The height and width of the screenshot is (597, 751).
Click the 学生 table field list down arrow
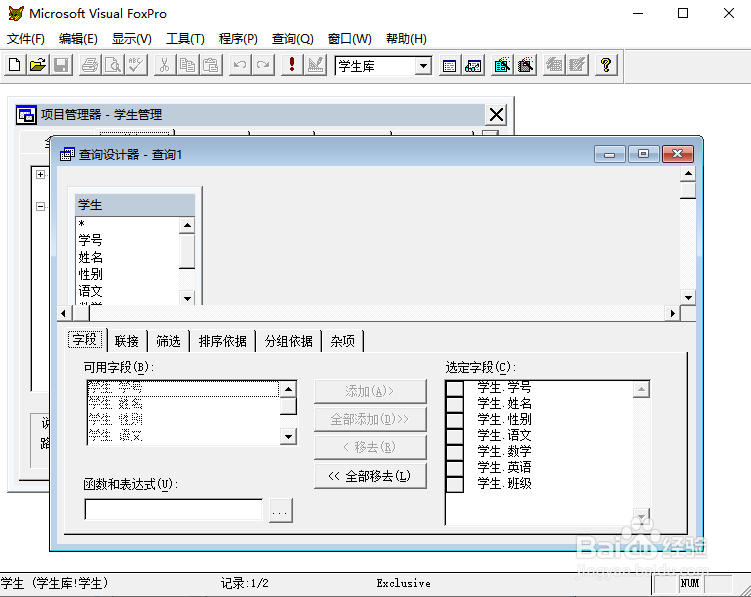coord(187,298)
